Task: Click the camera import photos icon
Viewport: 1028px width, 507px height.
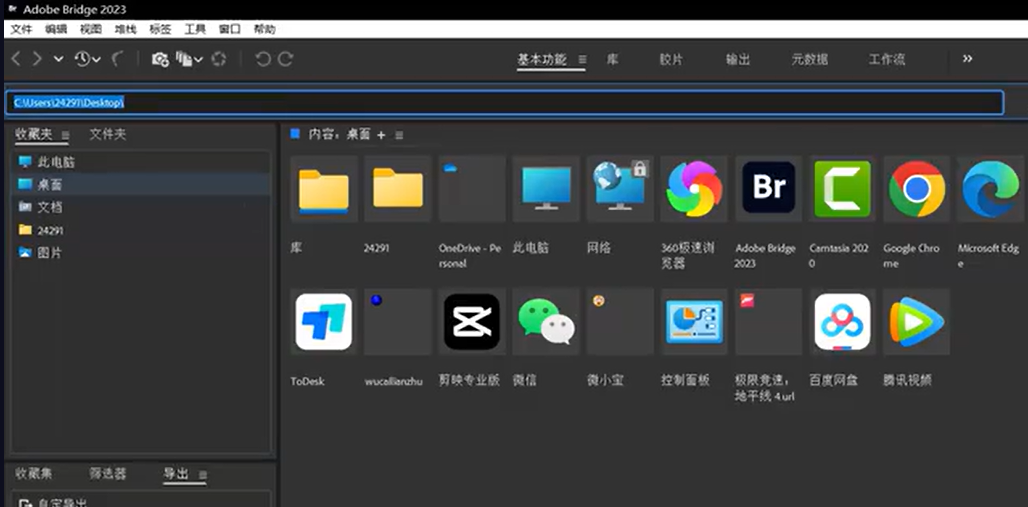Action: 160,59
